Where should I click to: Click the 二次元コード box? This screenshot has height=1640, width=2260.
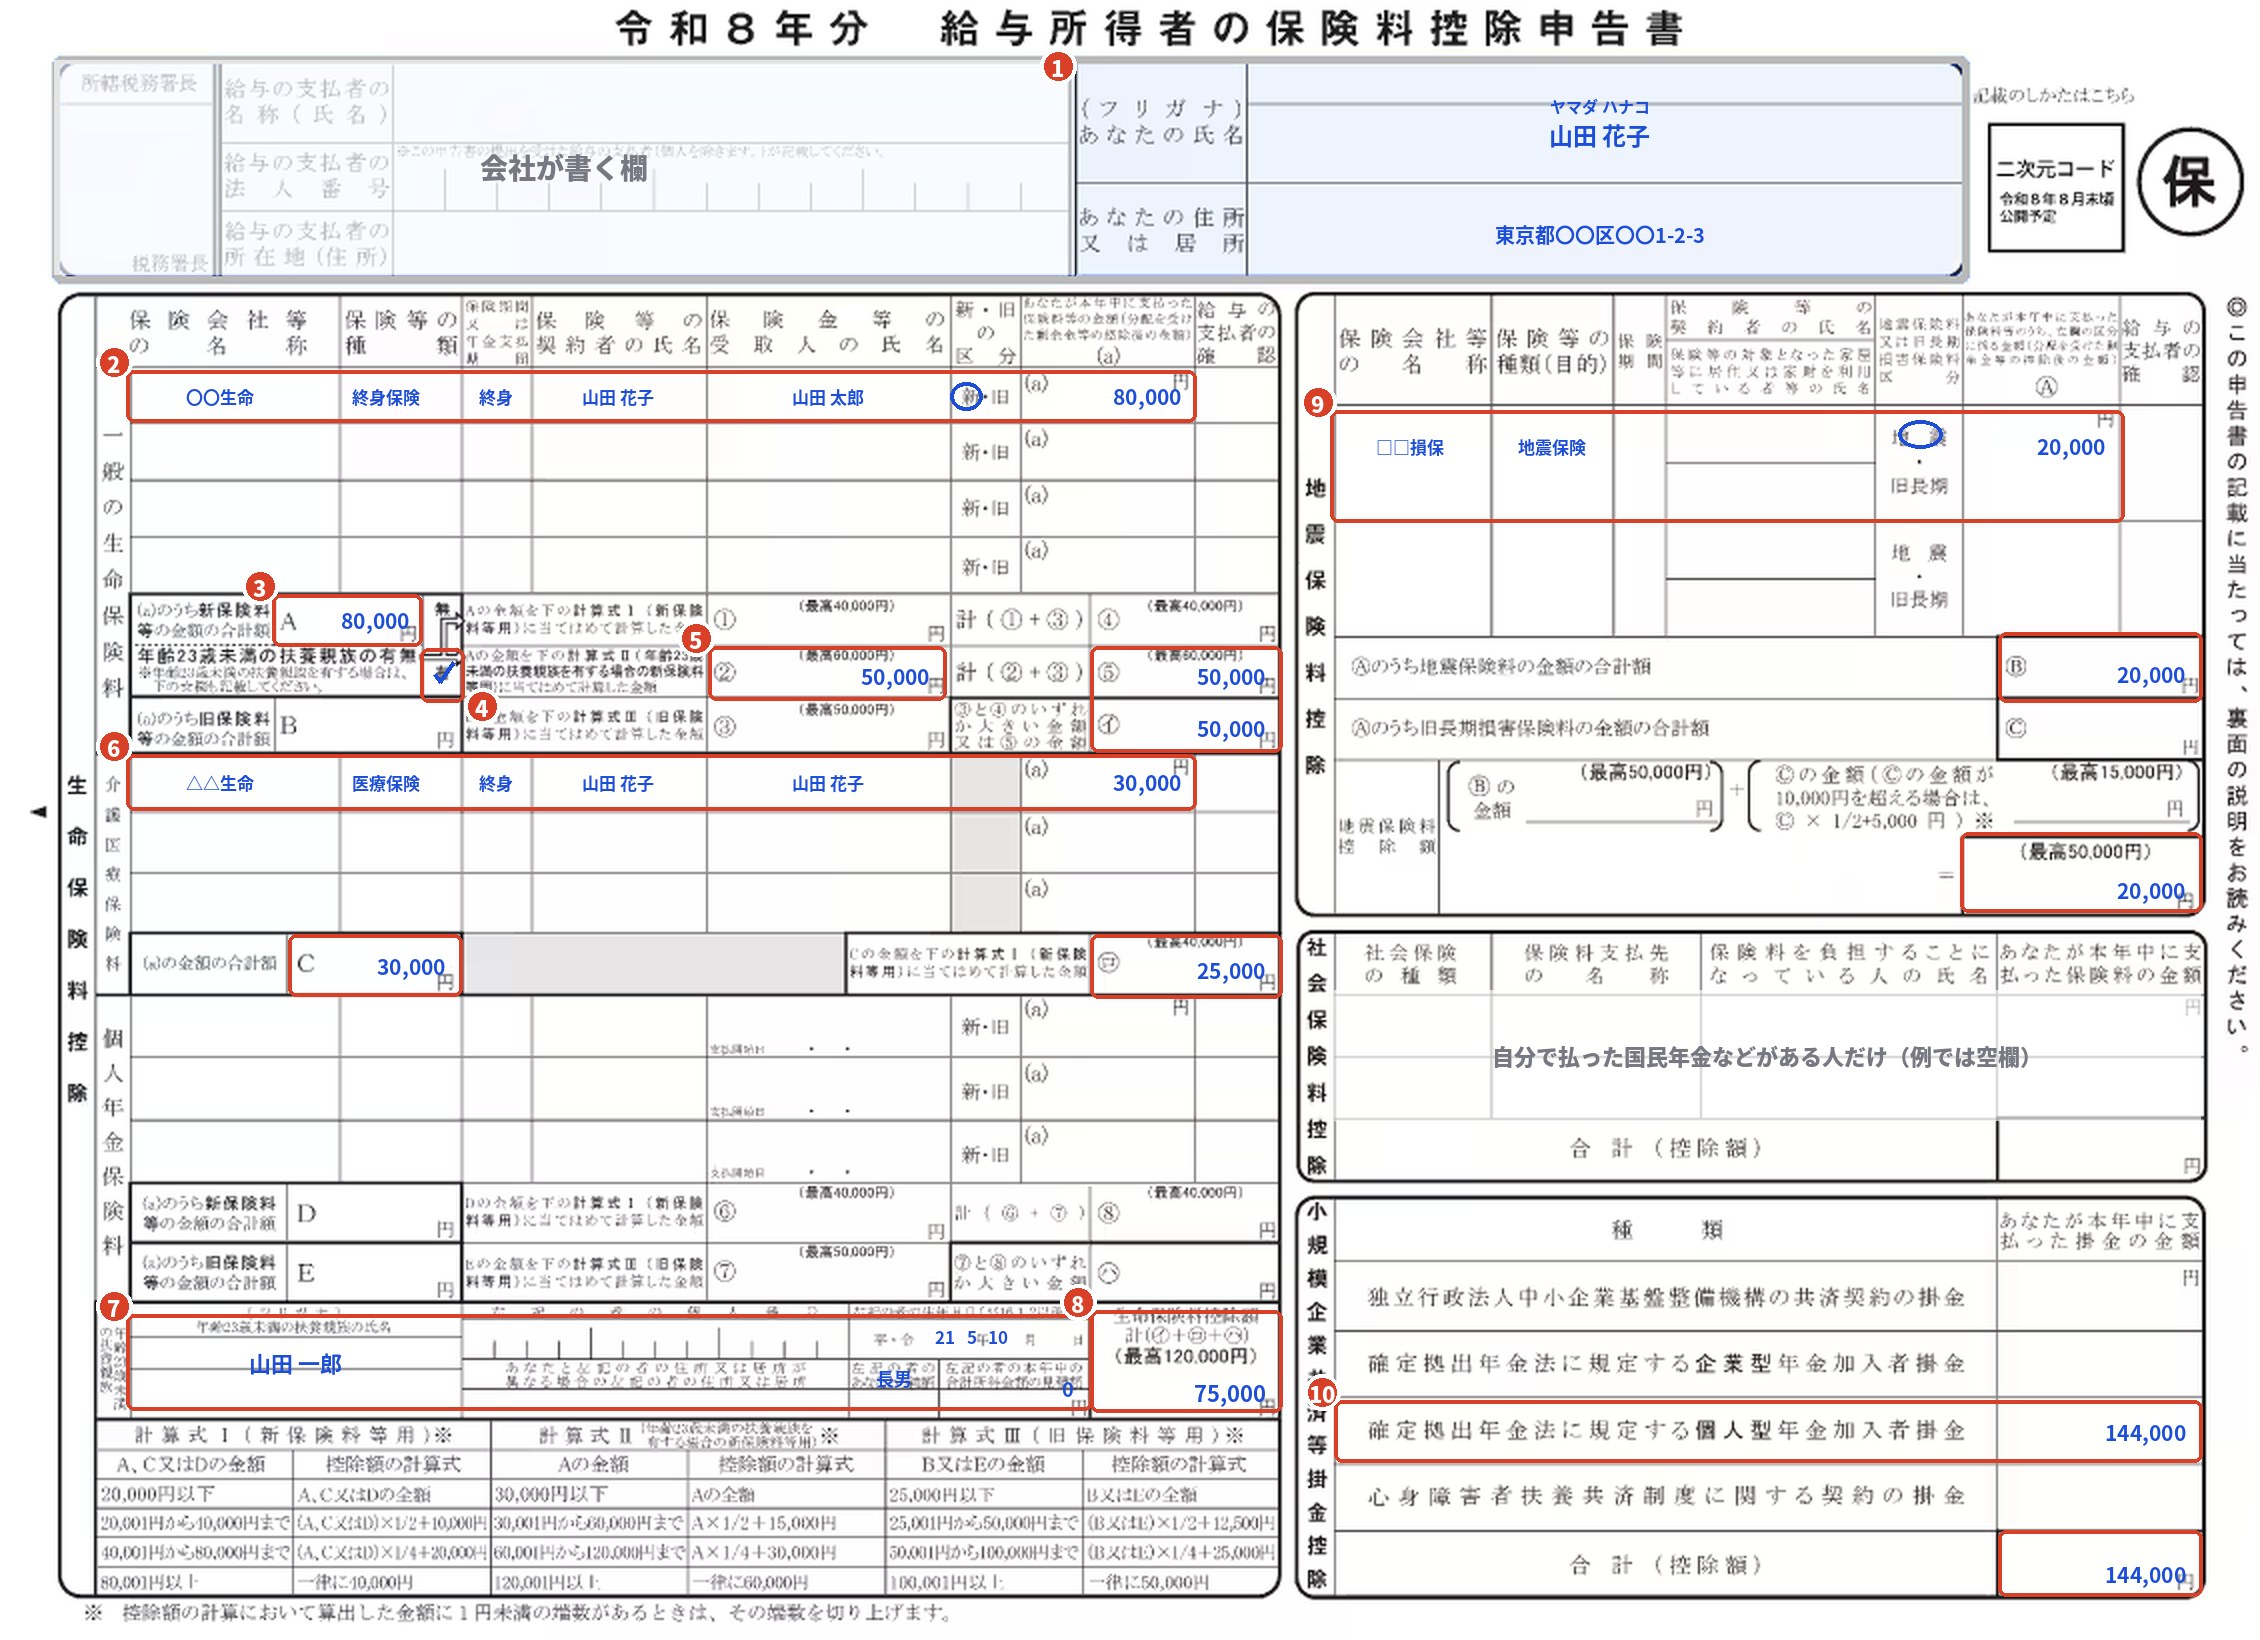[x=2055, y=187]
